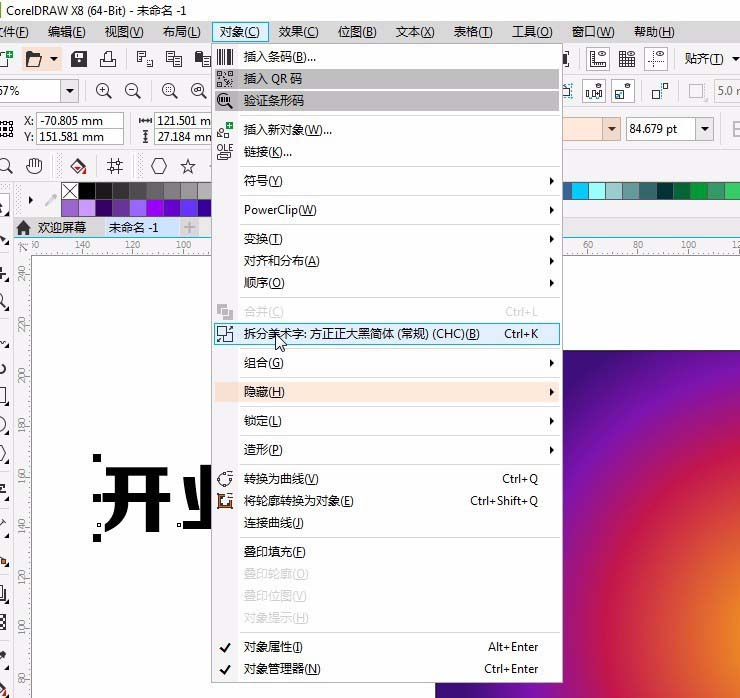Select the Pan hand tool
The width and height of the screenshot is (740, 698).
point(34,166)
